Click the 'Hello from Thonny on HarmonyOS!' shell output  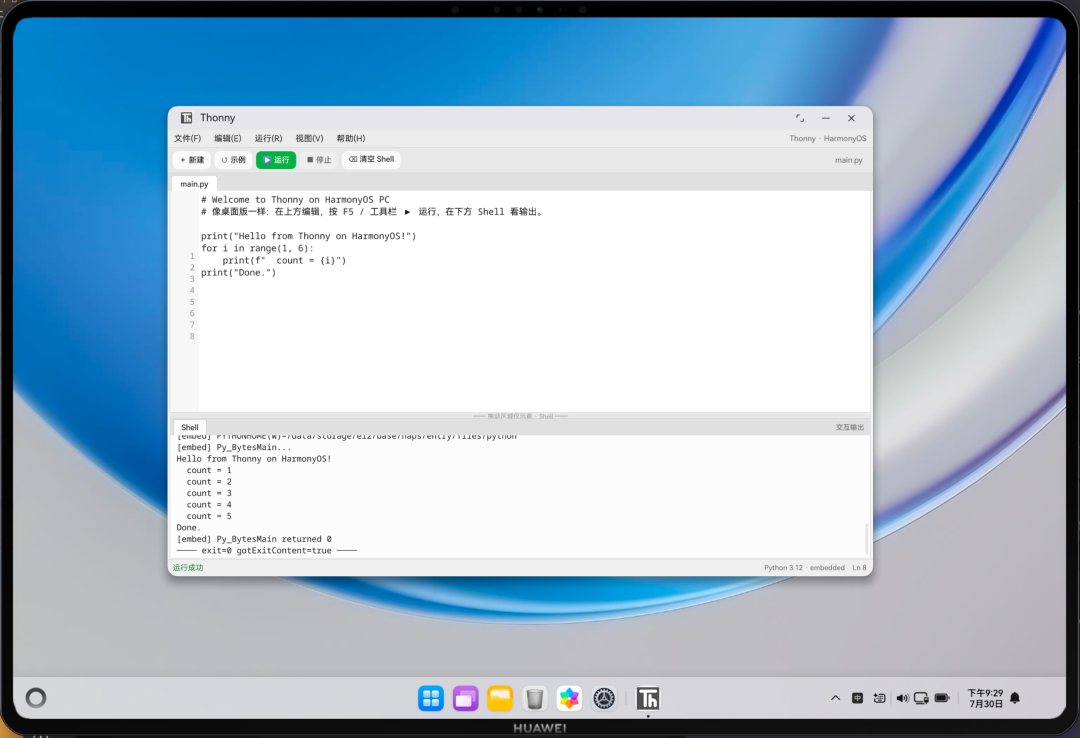(253, 459)
